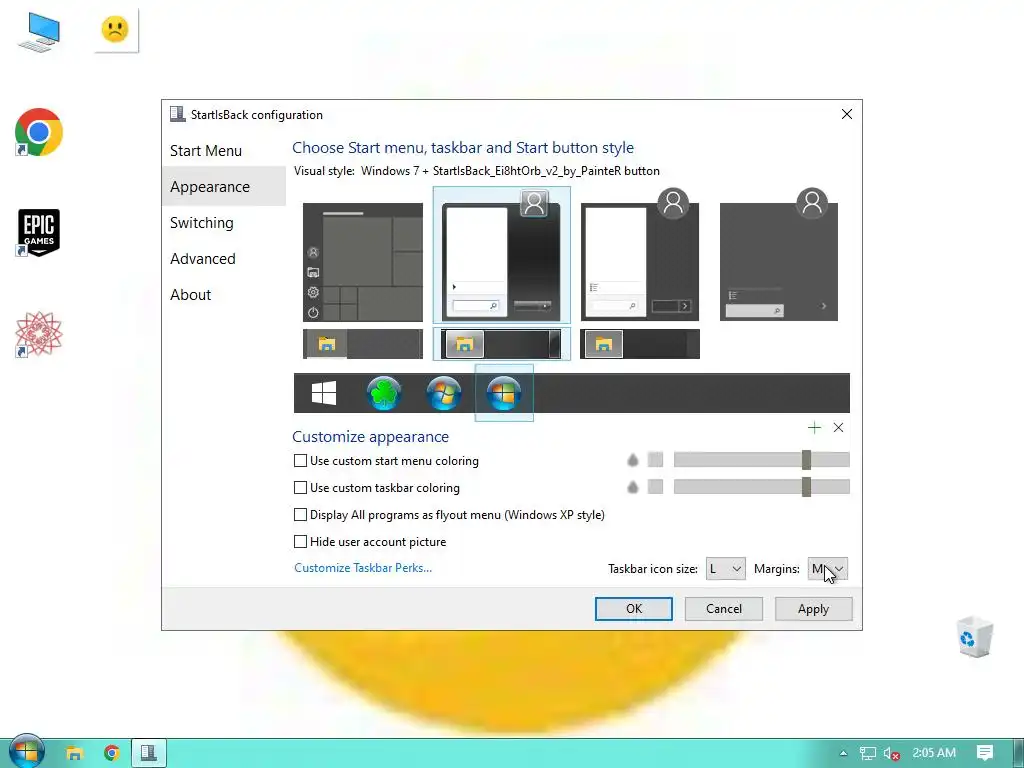Screen dimensions: 1024x768
Task: Click StartIsBack window title icon
Action: tap(177, 114)
